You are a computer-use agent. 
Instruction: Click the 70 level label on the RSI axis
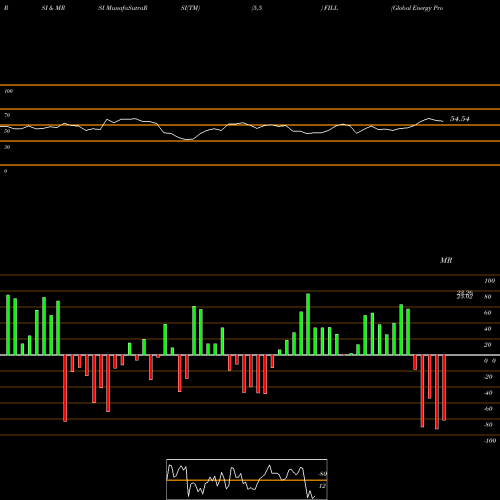click(7, 115)
